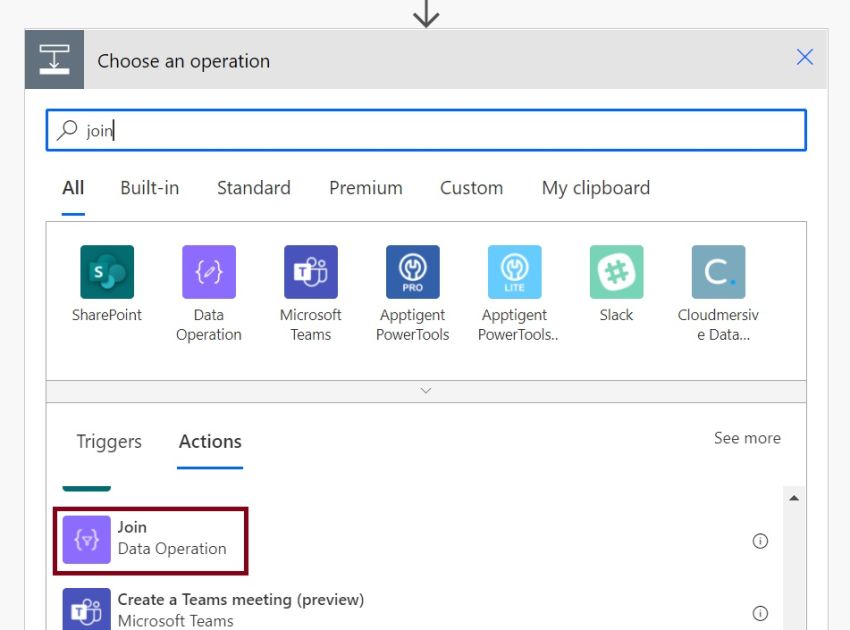This screenshot has height=630, width=850.
Task: Select the Microsoft Teams connector
Action: point(311,285)
